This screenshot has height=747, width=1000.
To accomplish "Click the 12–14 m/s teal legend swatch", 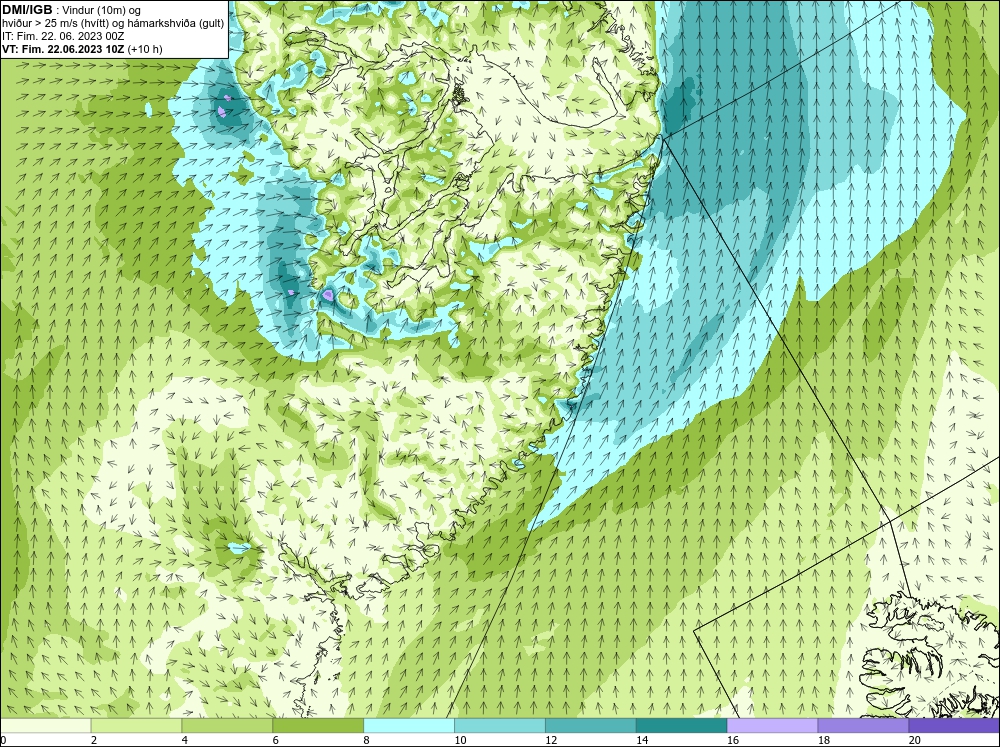I will tap(591, 725).
